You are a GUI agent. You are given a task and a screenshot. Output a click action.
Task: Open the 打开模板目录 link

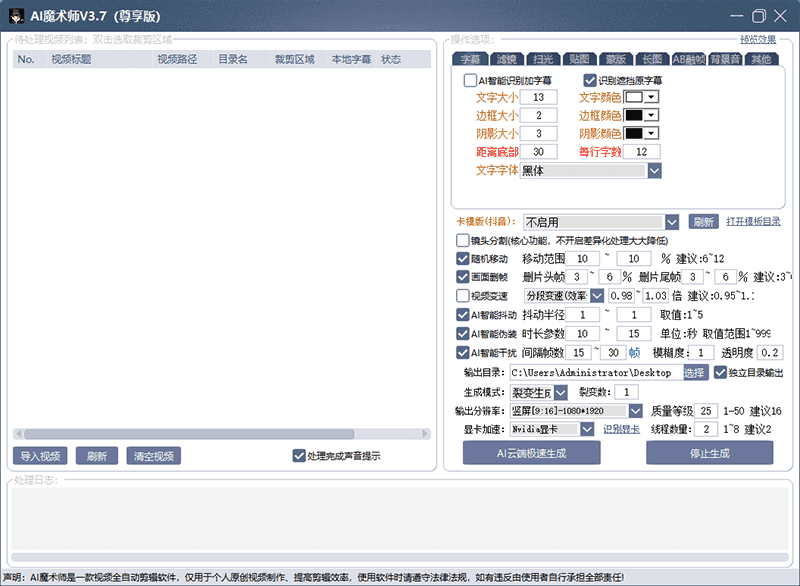click(754, 221)
